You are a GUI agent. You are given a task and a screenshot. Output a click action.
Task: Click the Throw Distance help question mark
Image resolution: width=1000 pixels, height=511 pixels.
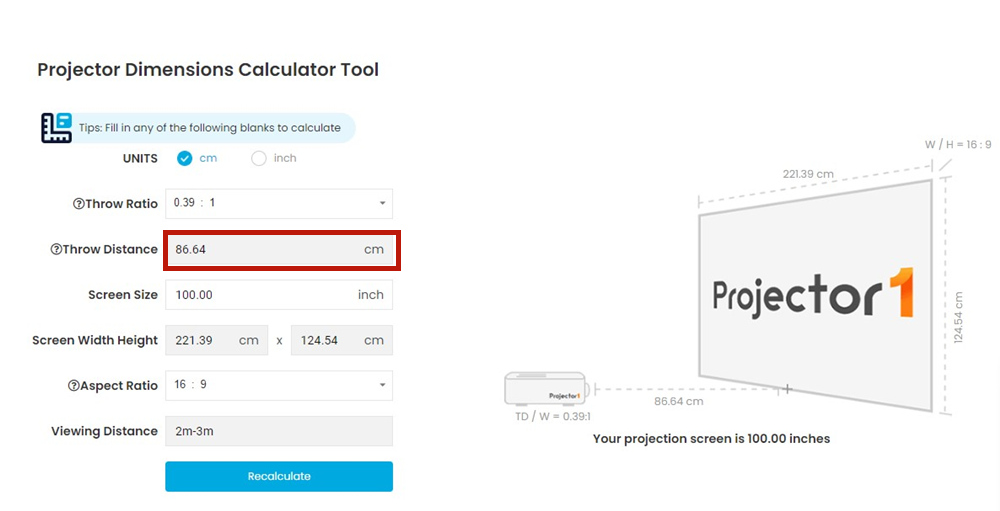56,250
